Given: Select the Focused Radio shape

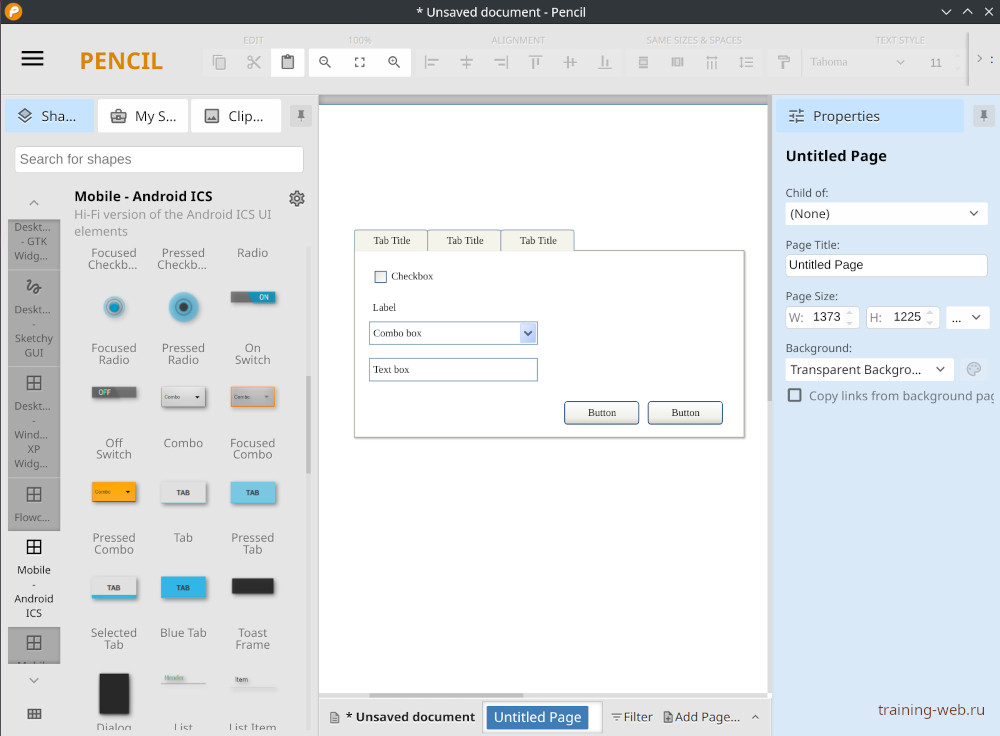Looking at the screenshot, I should point(114,307).
